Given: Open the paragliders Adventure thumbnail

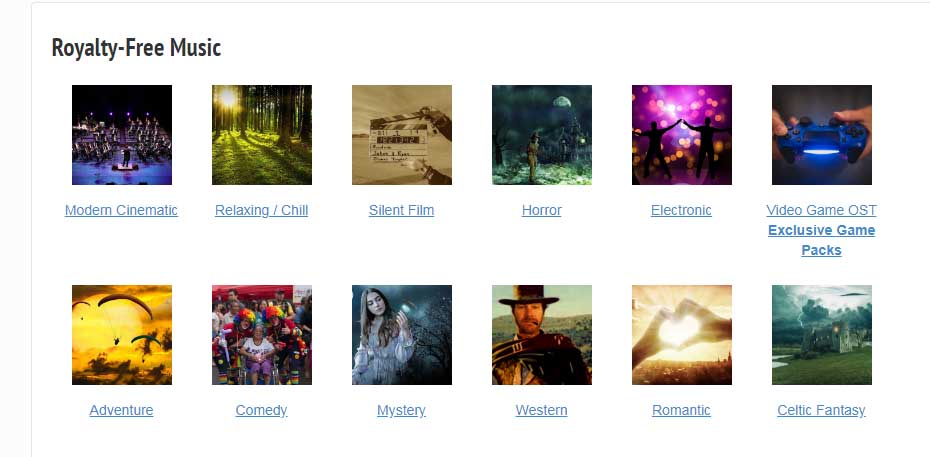Looking at the screenshot, I should click(x=122, y=335).
